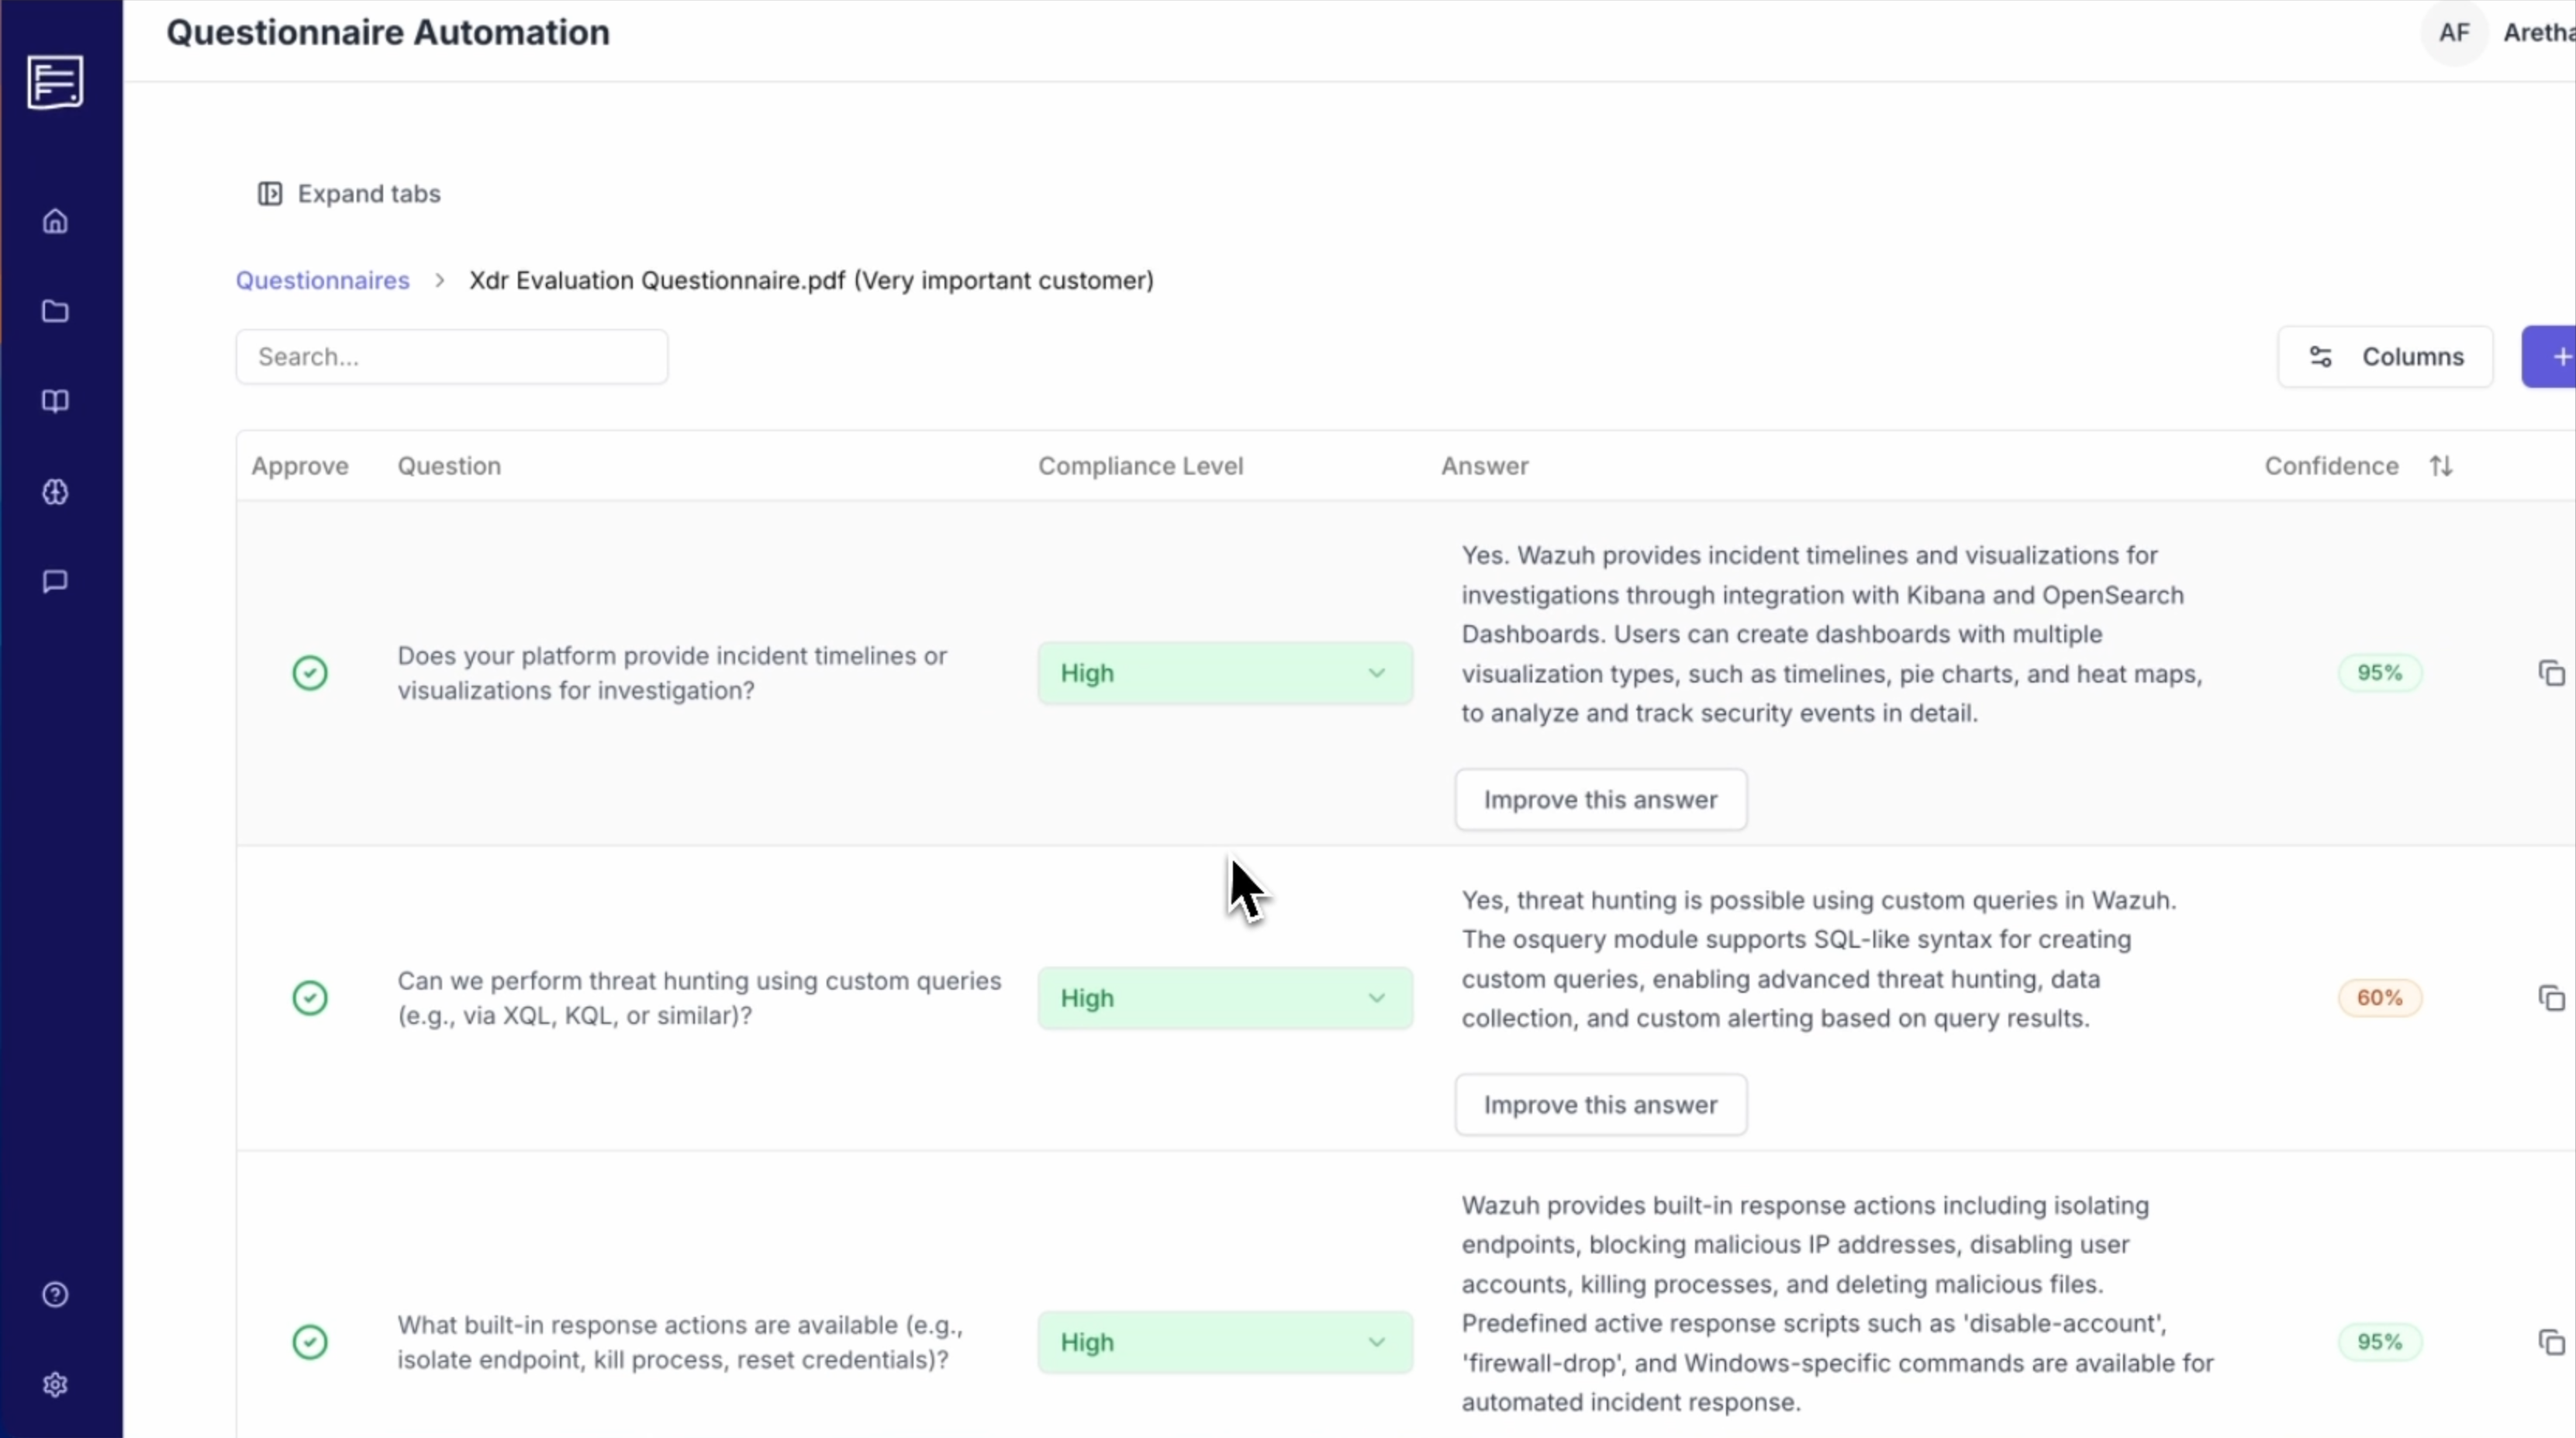Open the chat panel from the sidebar

[x=55, y=582]
